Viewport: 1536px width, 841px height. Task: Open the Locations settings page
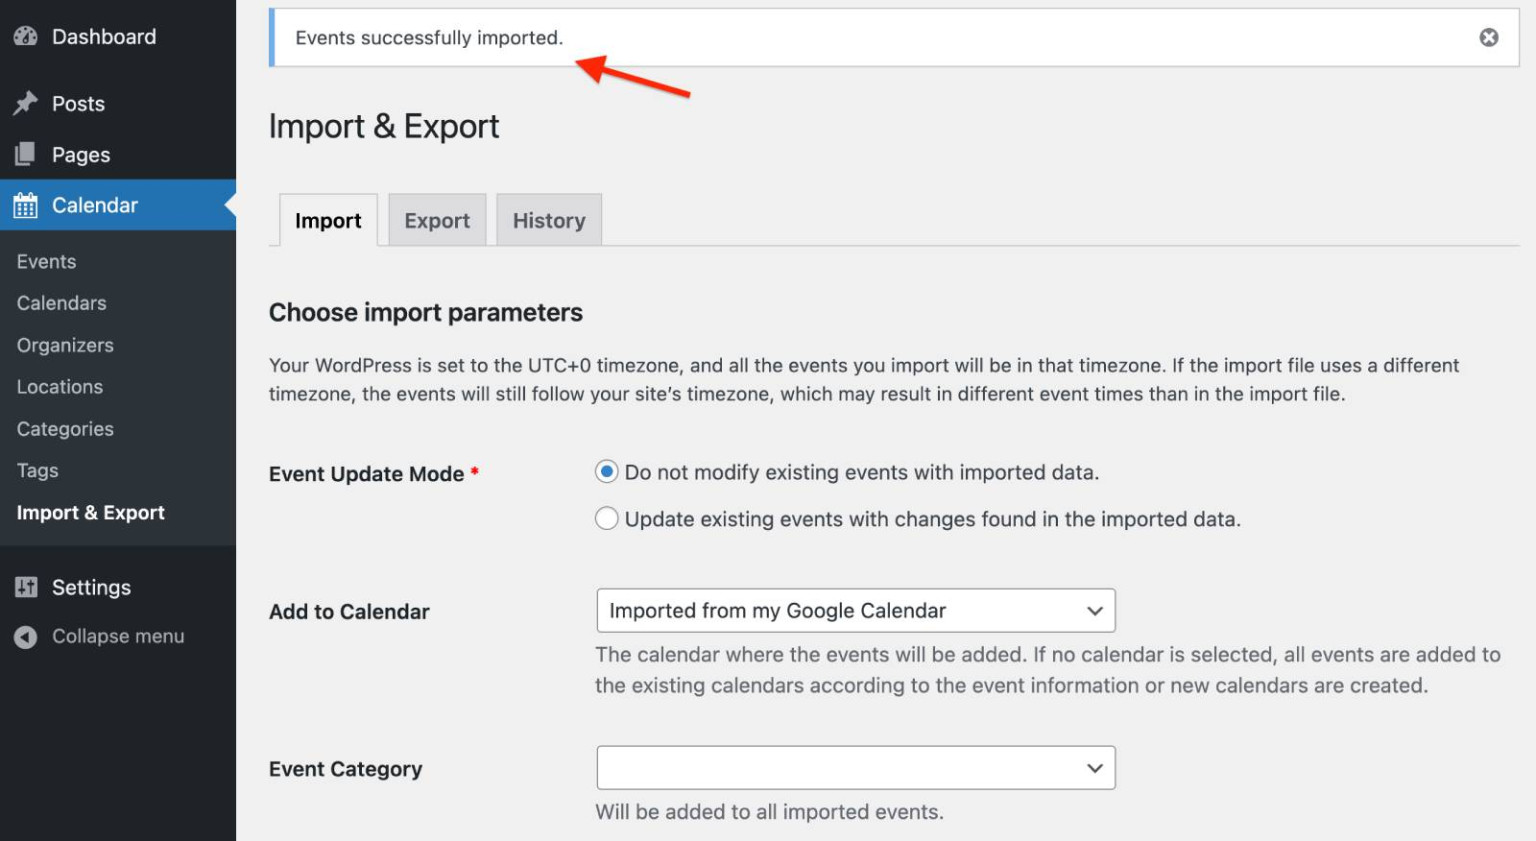pyautogui.click(x=59, y=387)
